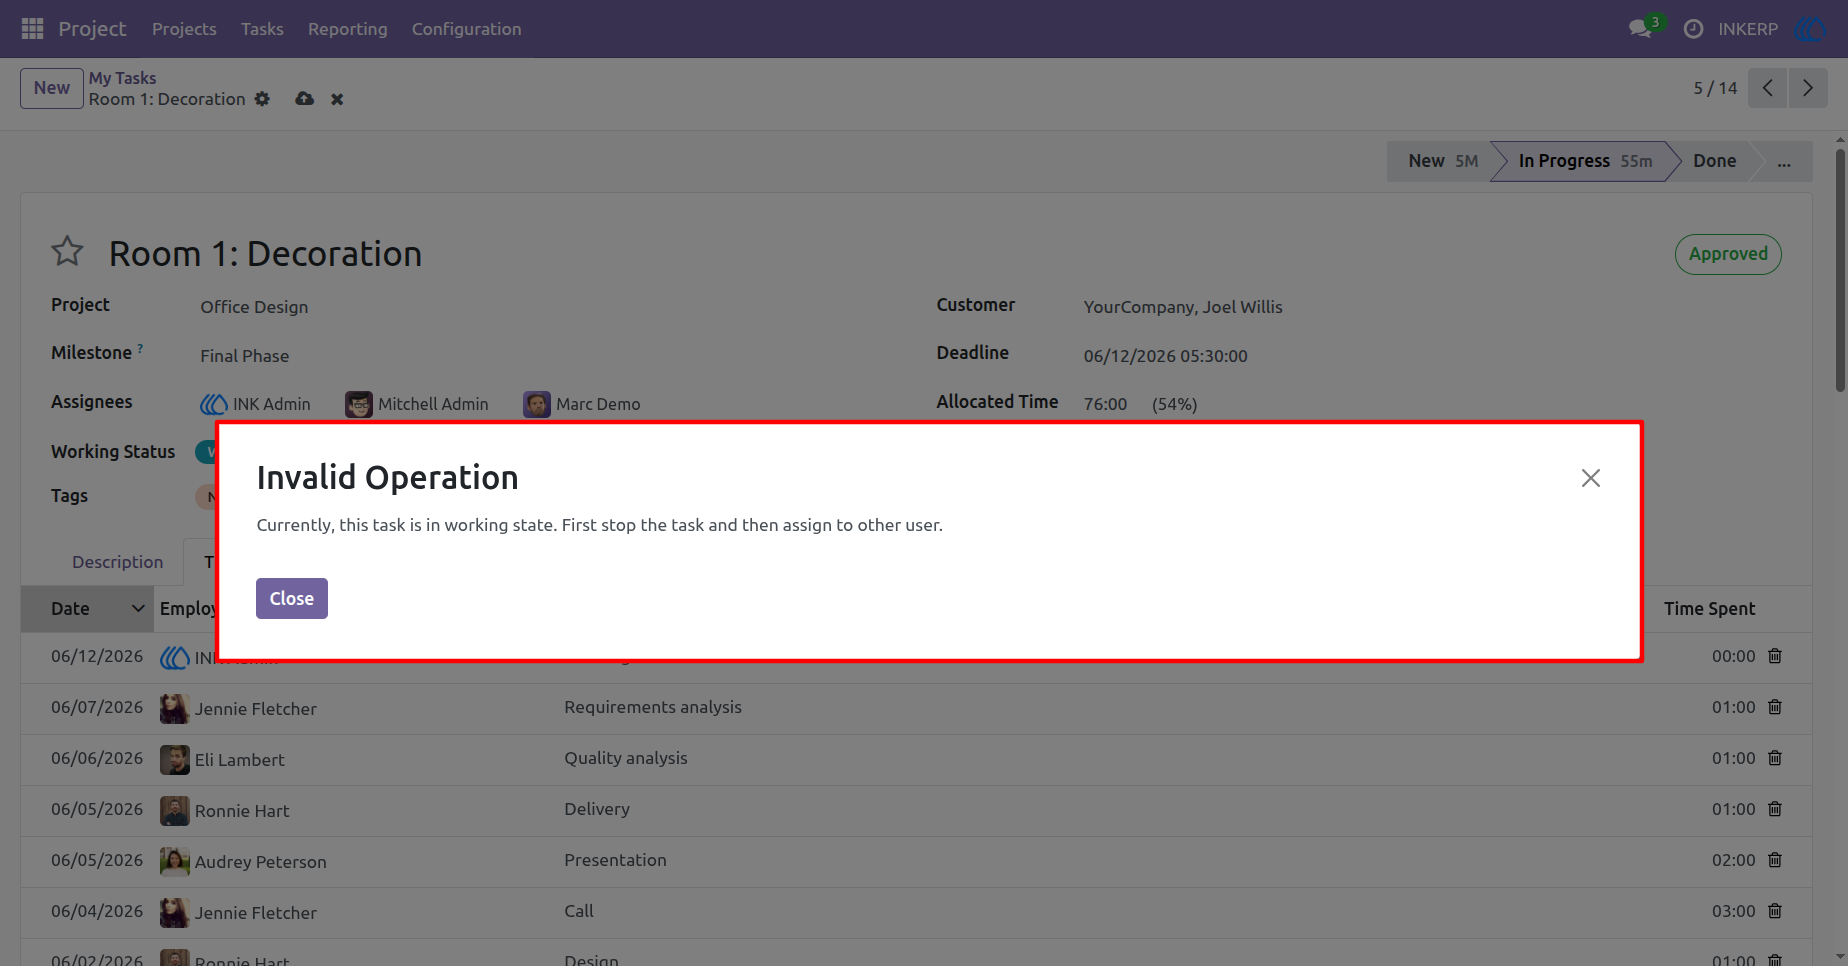Delete the Requirements analysis timesheet row
The height and width of the screenshot is (966, 1848).
1775,707
